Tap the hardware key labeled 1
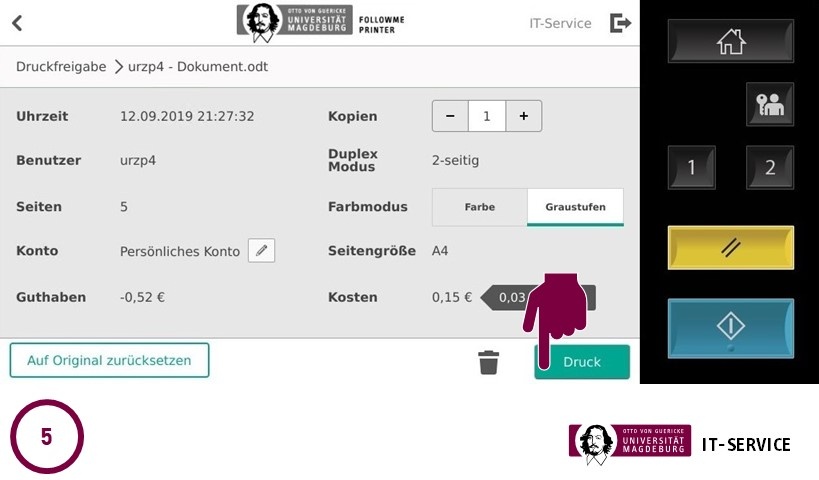 click(692, 167)
